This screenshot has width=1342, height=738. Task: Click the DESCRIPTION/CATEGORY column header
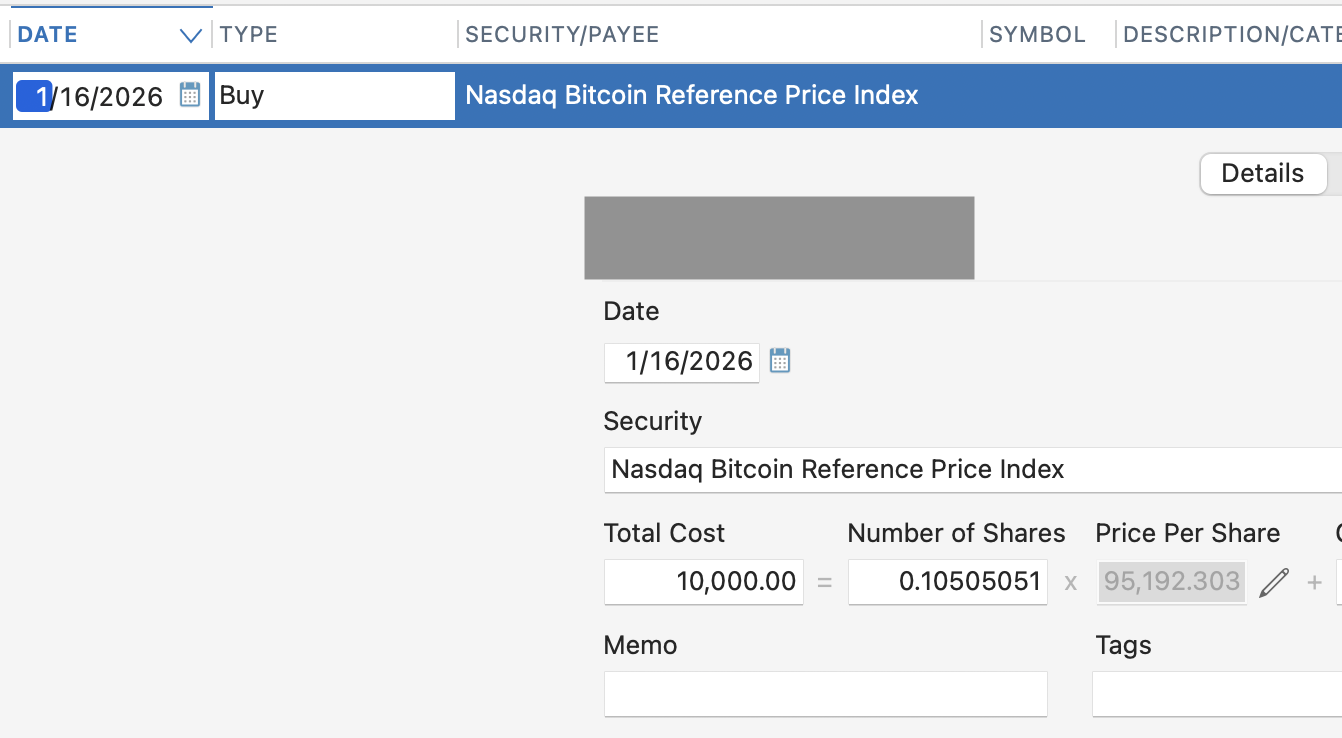click(x=1232, y=35)
